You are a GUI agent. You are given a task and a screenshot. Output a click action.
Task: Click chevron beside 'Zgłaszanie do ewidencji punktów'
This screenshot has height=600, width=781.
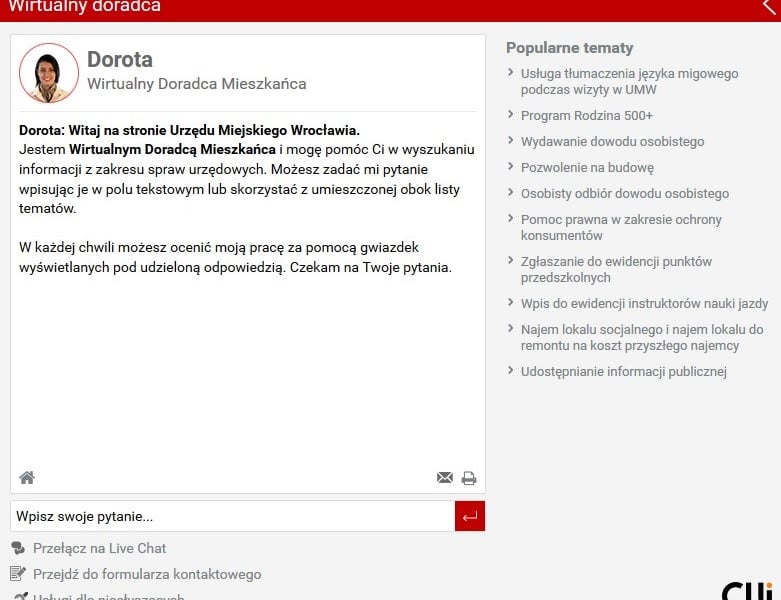tap(511, 260)
